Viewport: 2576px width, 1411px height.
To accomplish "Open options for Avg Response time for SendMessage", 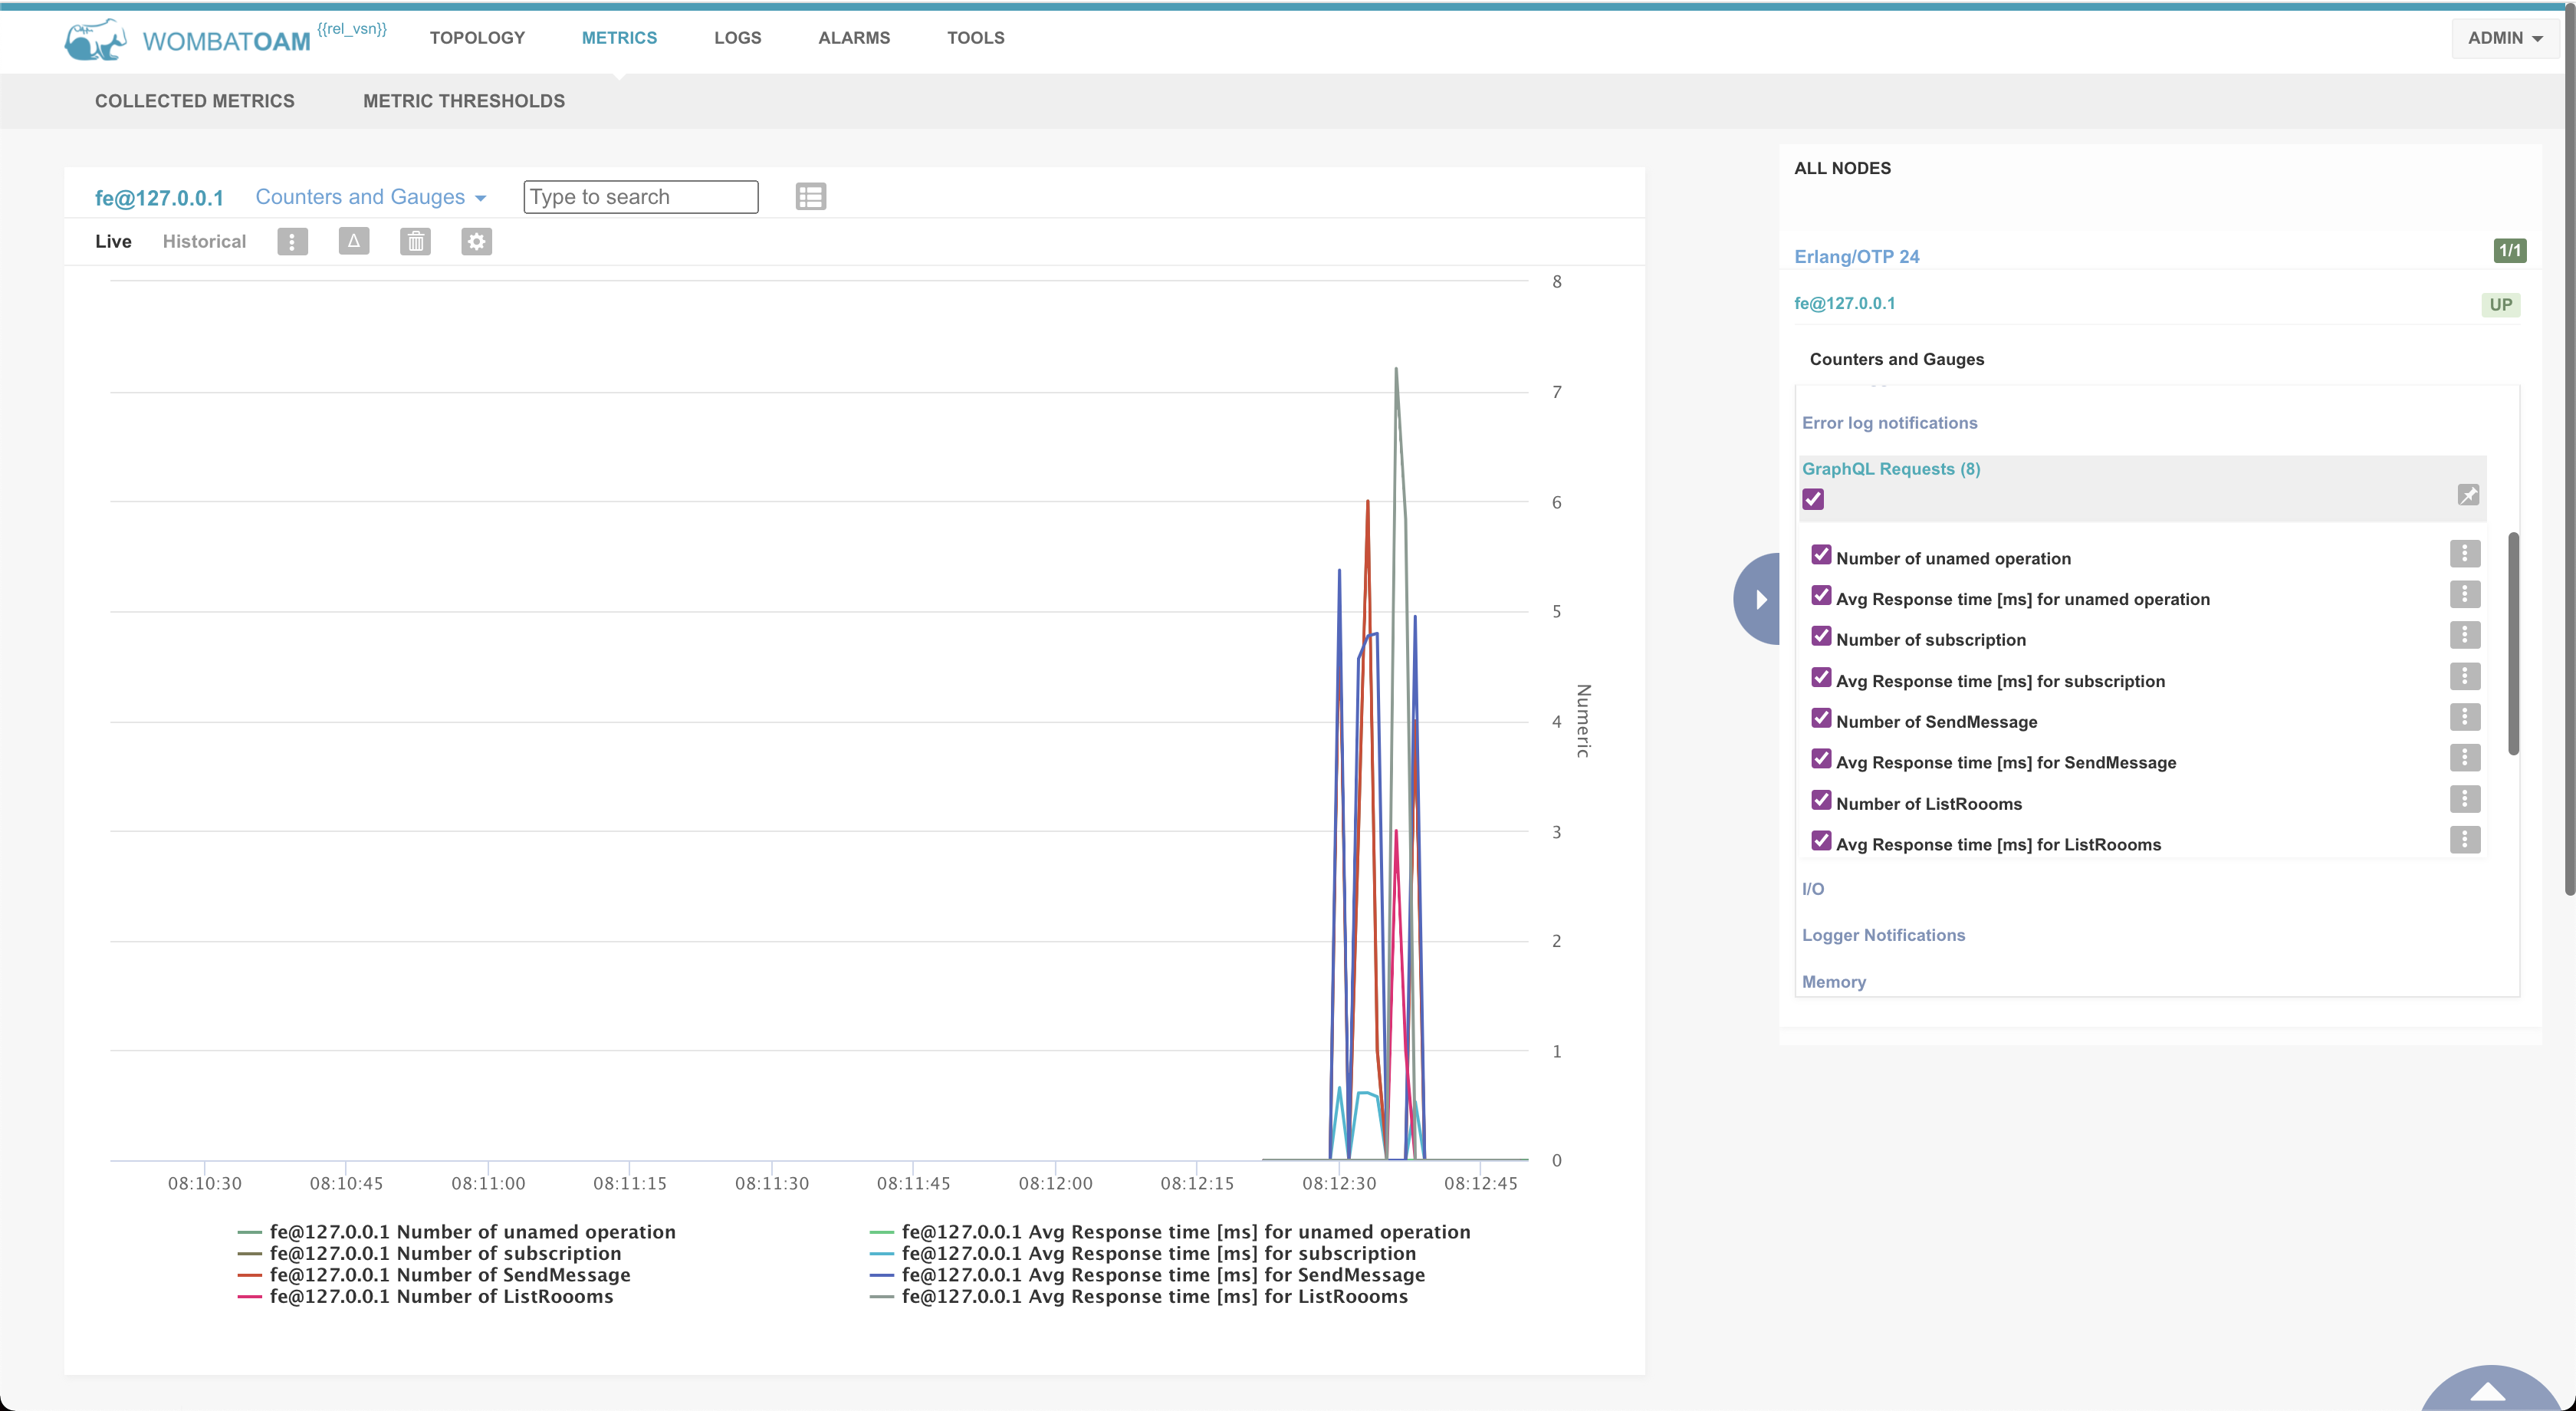I will point(2464,757).
